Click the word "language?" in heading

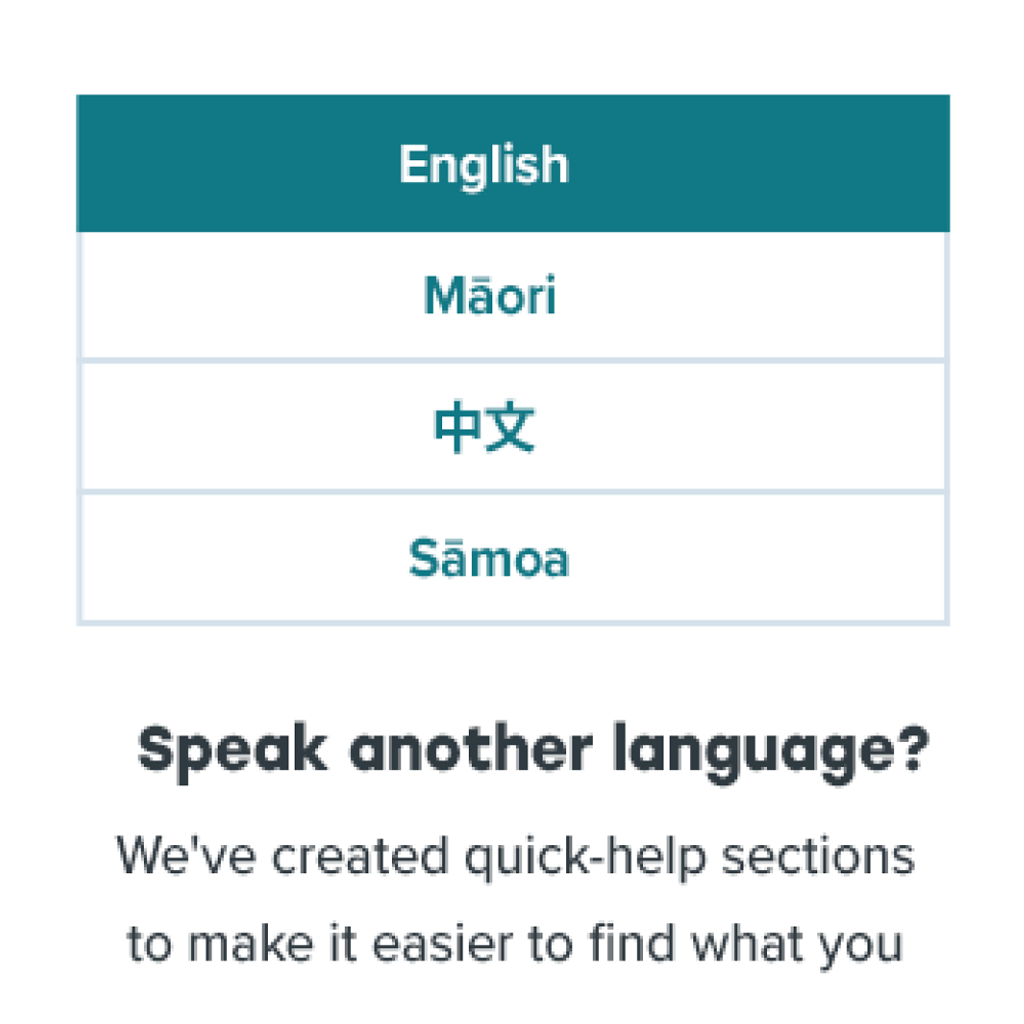pyautogui.click(x=771, y=752)
